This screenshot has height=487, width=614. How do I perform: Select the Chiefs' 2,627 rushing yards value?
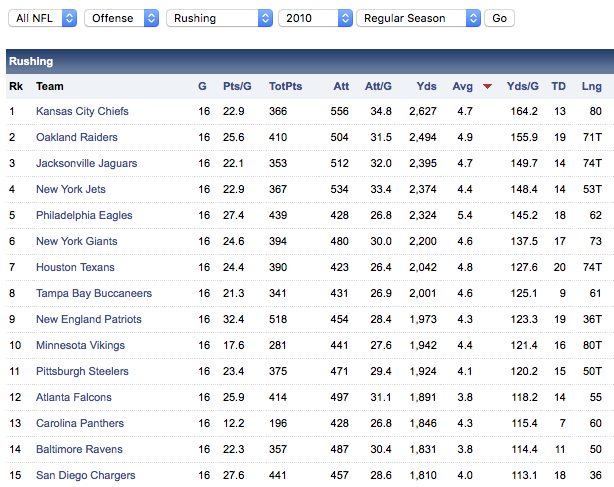[423, 111]
